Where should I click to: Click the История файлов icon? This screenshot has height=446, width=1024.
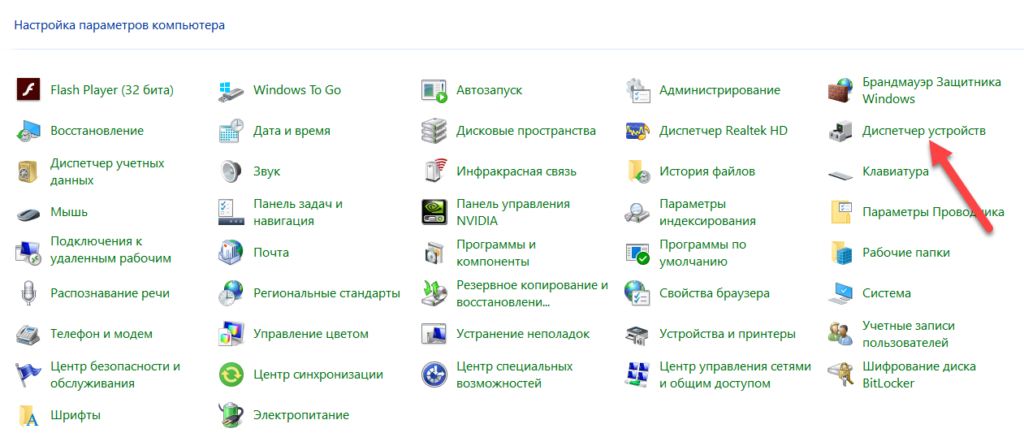[x=637, y=172]
